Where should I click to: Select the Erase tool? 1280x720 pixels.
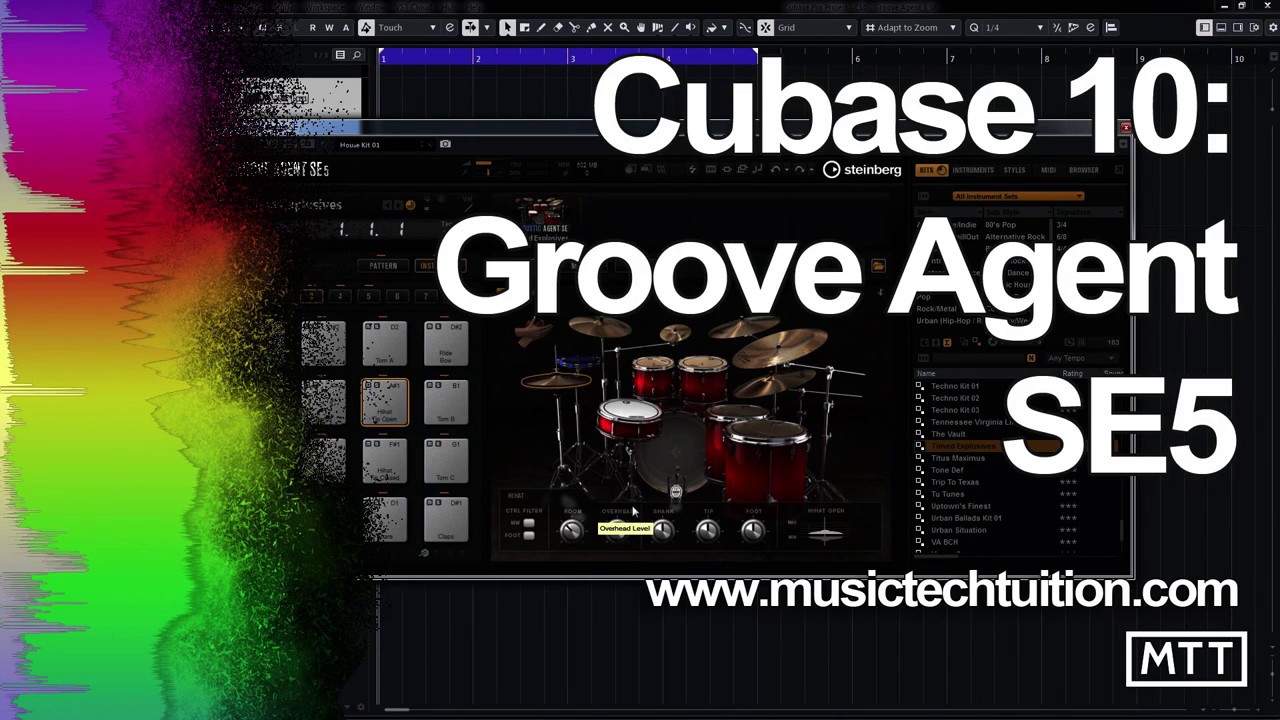558,27
